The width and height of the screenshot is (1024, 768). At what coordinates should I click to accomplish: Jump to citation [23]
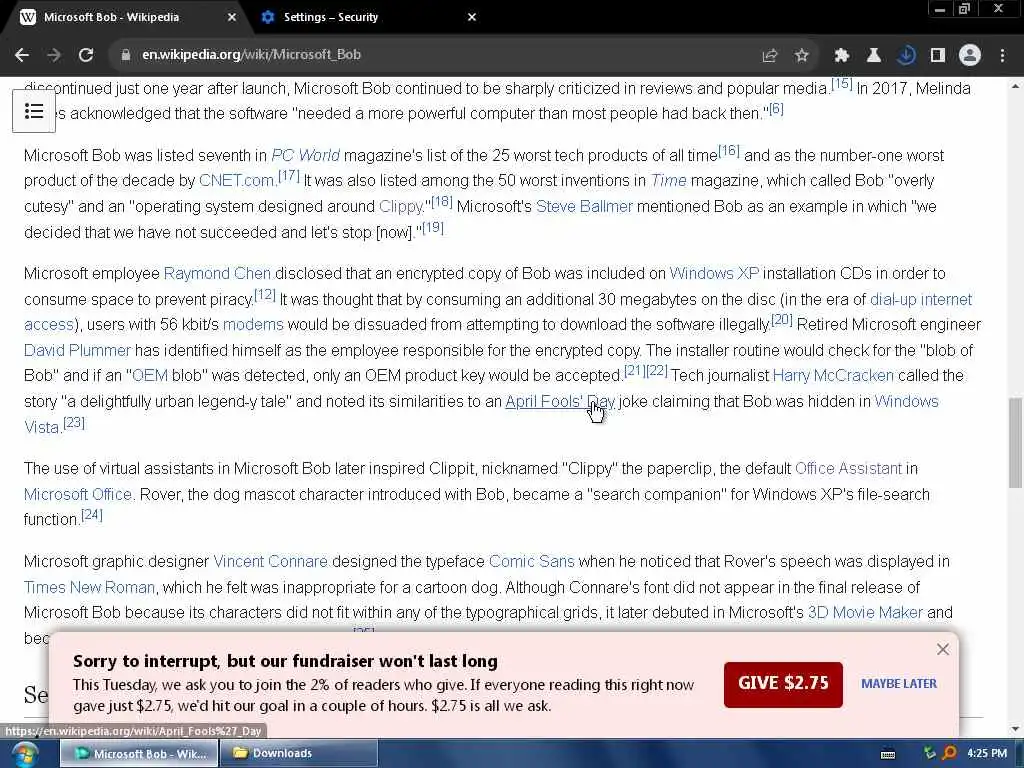[x=74, y=423]
